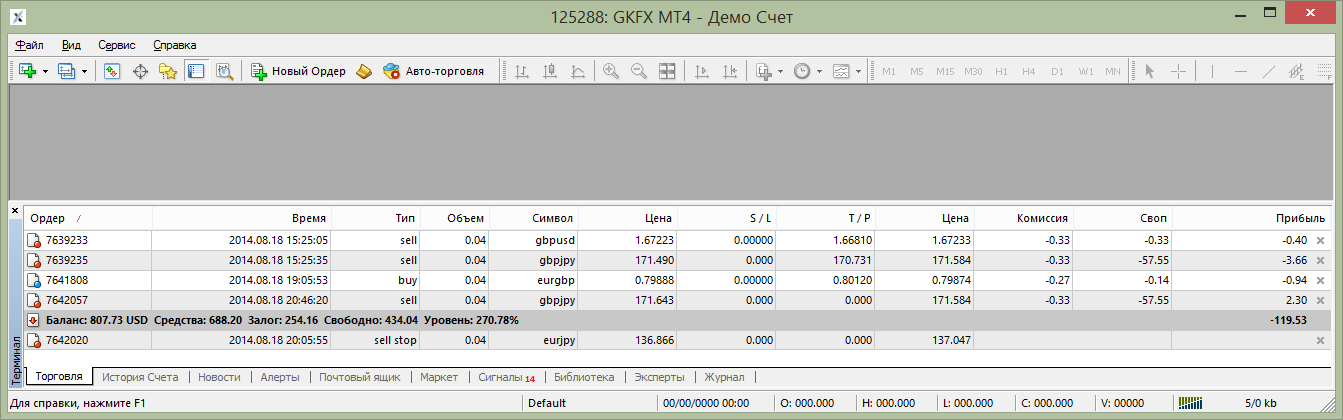The image size is (1343, 420).
Task: Close order 7639233 with its X
Action: (1321, 240)
